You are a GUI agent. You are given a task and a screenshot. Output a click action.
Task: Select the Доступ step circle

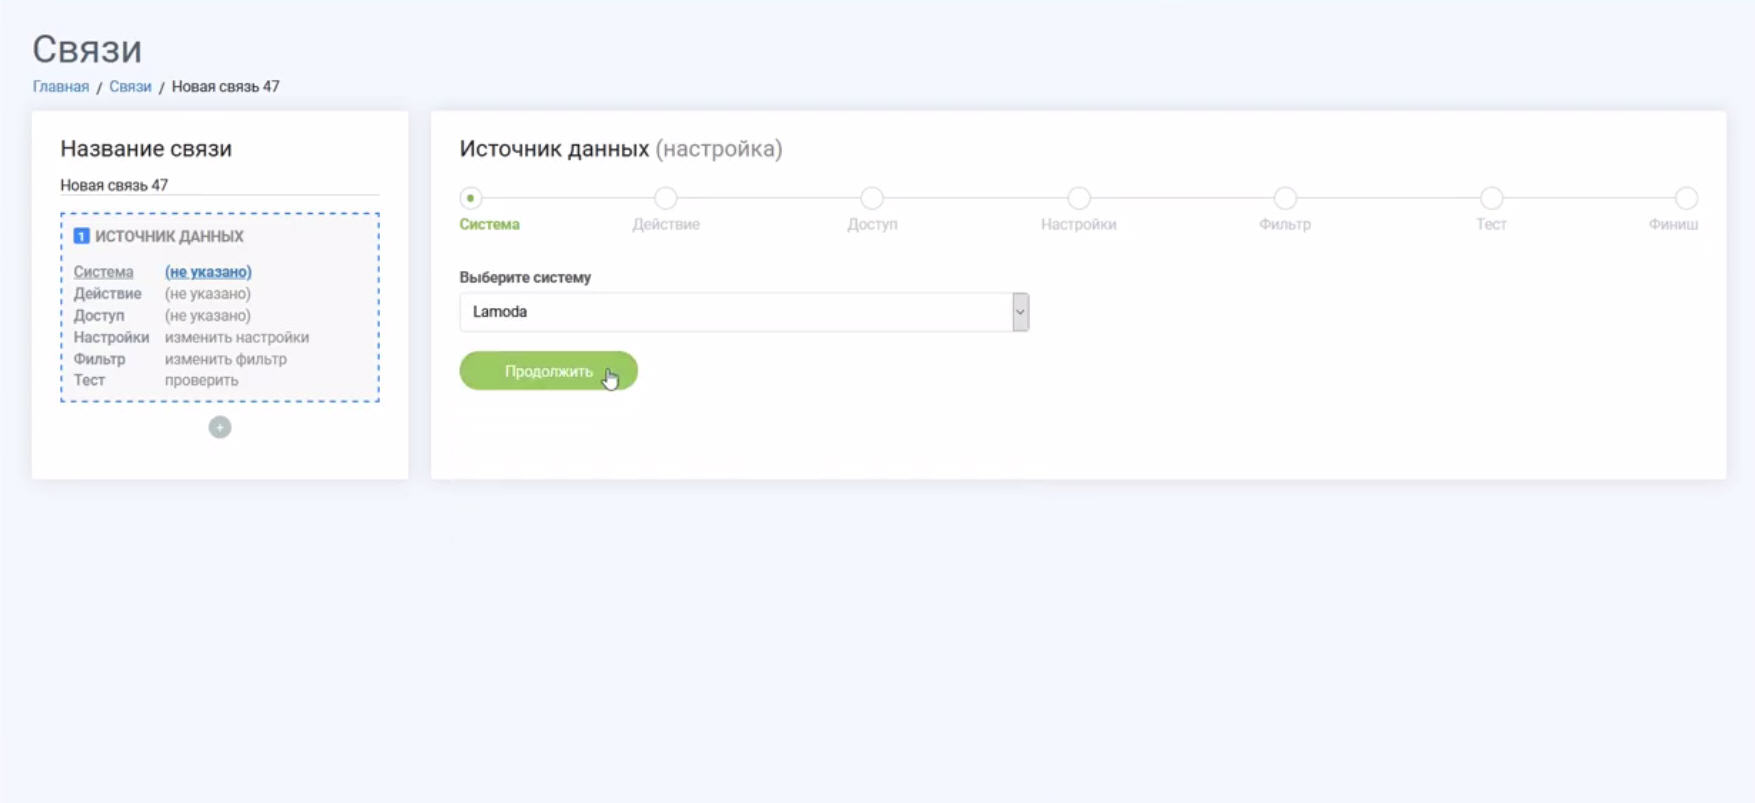pyautogui.click(x=872, y=198)
